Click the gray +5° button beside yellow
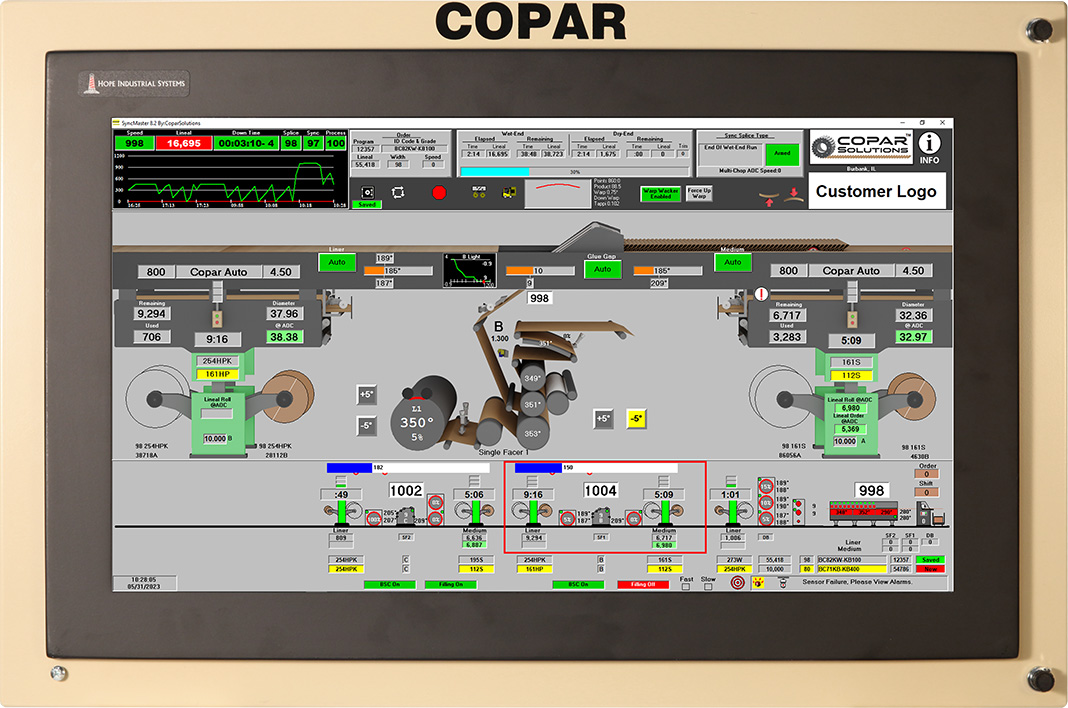Screen dimensions: 1068x708 pyautogui.click(x=603, y=418)
